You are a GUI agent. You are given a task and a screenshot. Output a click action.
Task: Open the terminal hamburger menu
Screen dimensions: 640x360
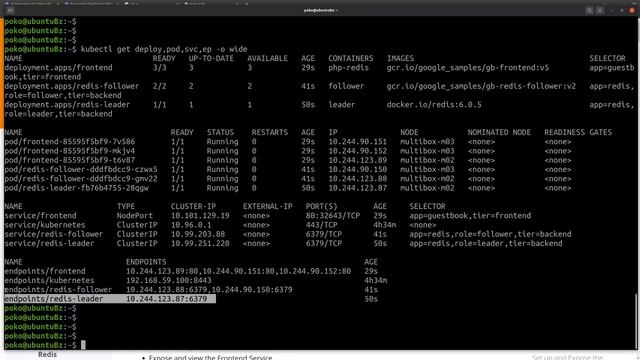[x=600, y=10]
